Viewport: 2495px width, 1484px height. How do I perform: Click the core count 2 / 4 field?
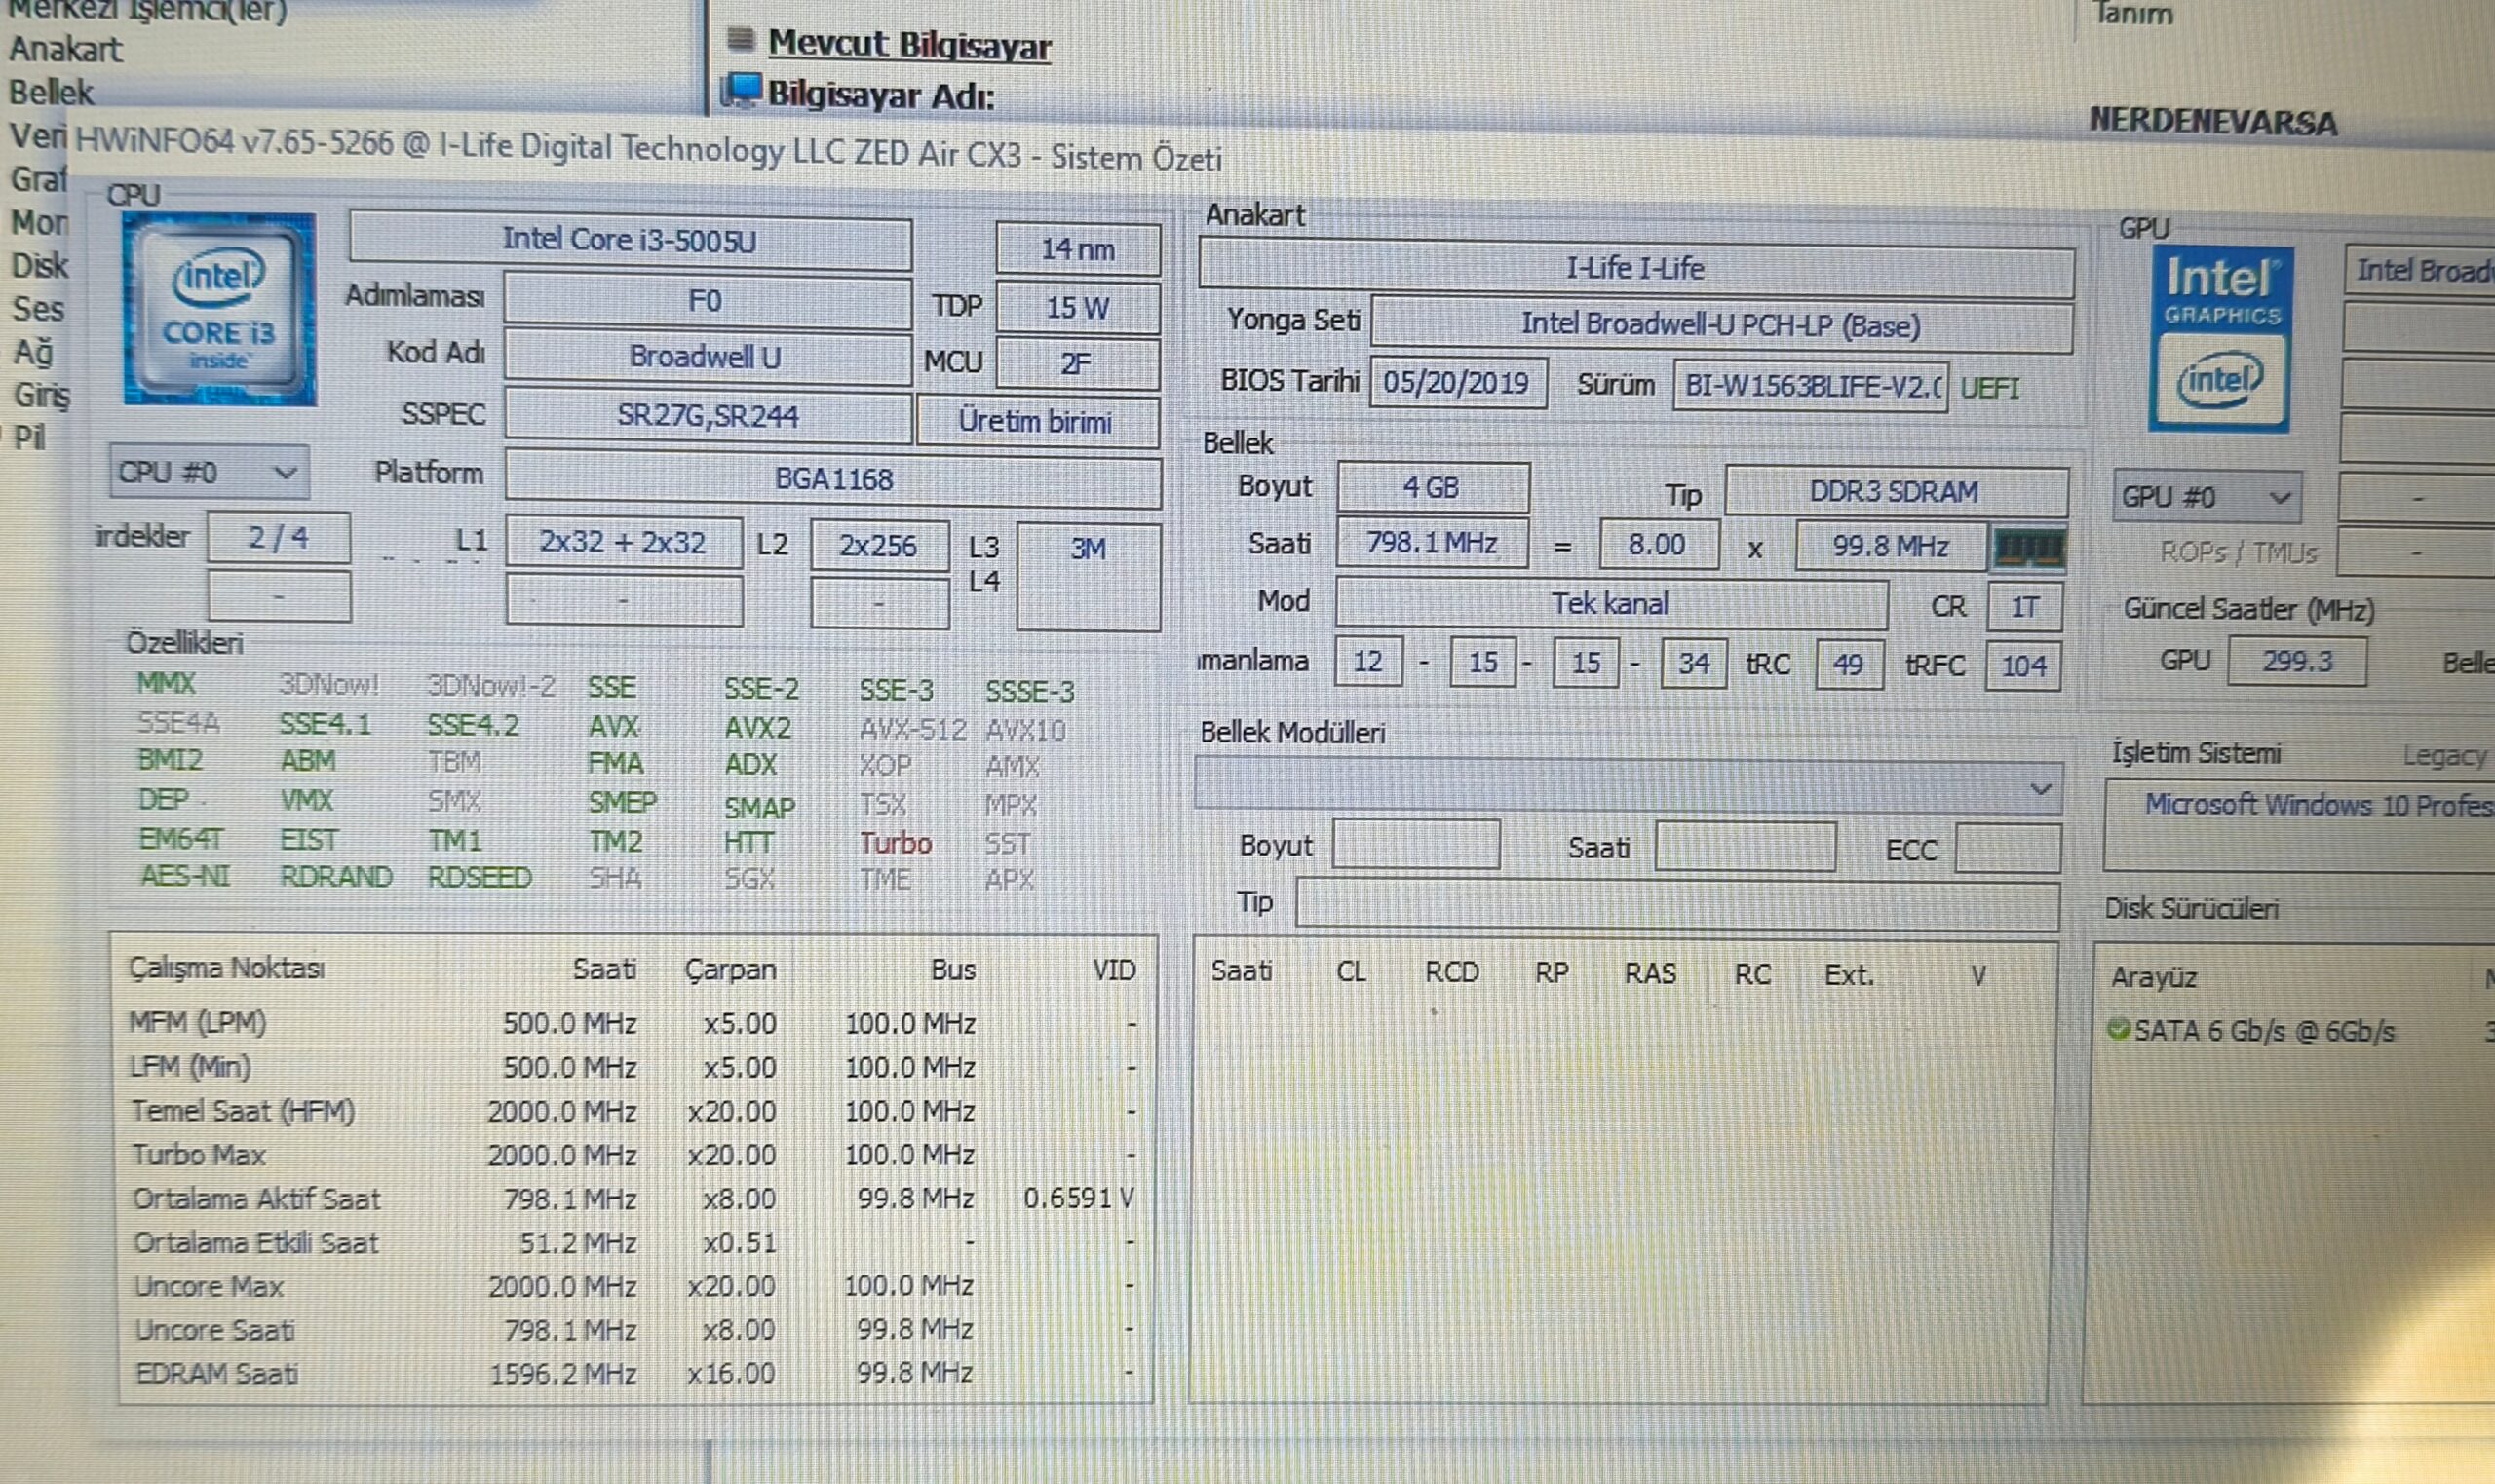click(x=279, y=538)
